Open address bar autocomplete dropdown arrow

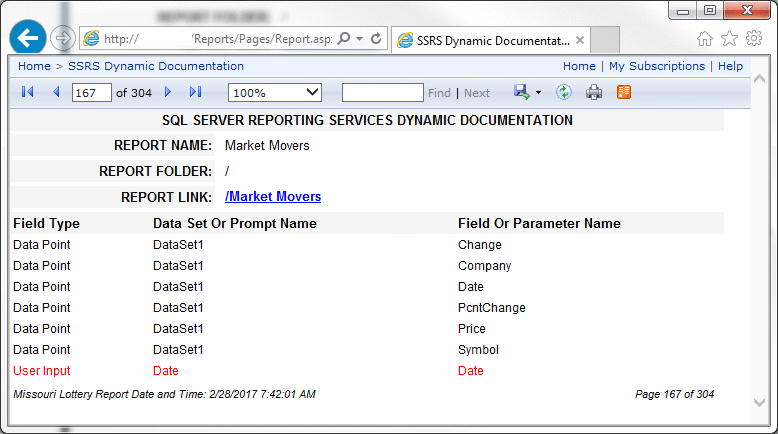(x=359, y=38)
